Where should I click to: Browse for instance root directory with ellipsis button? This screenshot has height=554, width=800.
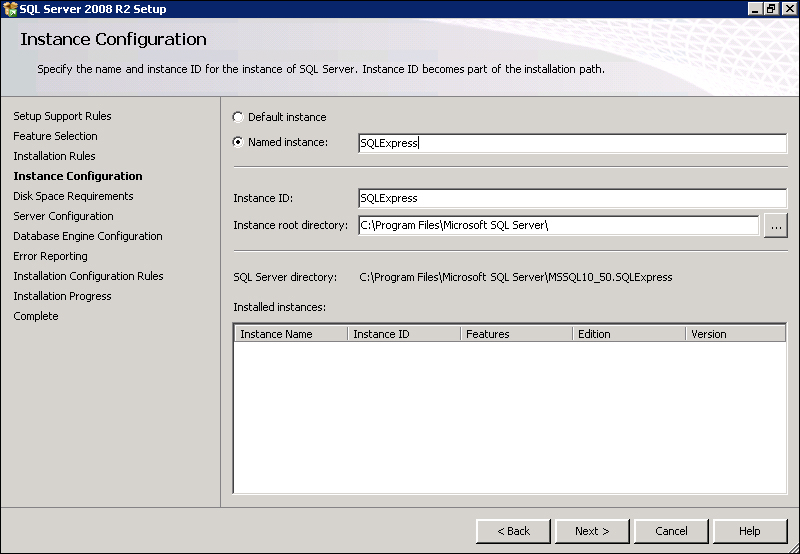point(776,225)
